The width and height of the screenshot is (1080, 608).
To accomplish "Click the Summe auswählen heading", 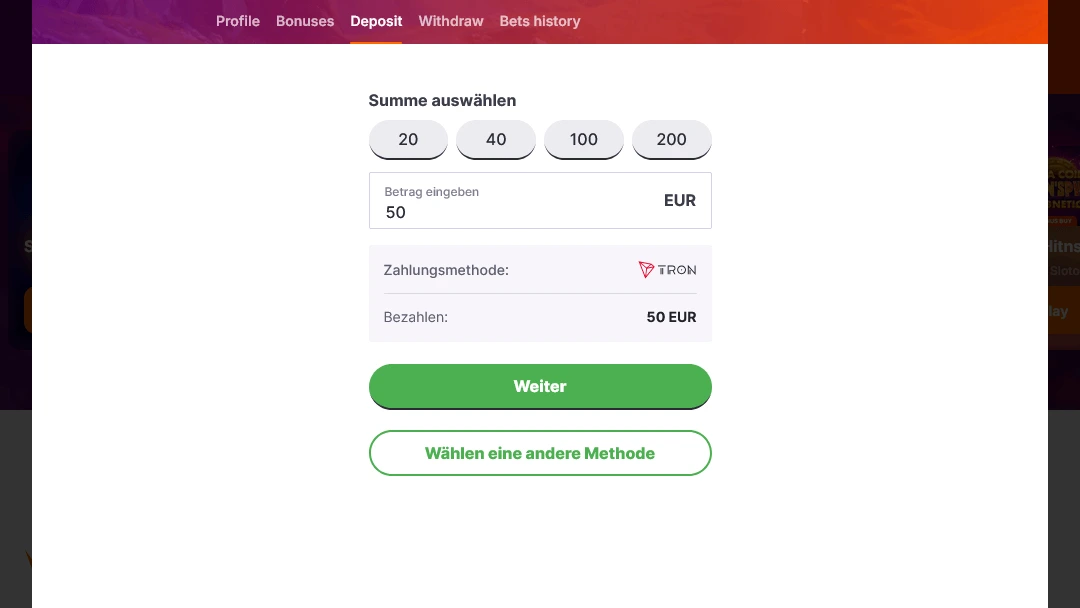I will 442,100.
